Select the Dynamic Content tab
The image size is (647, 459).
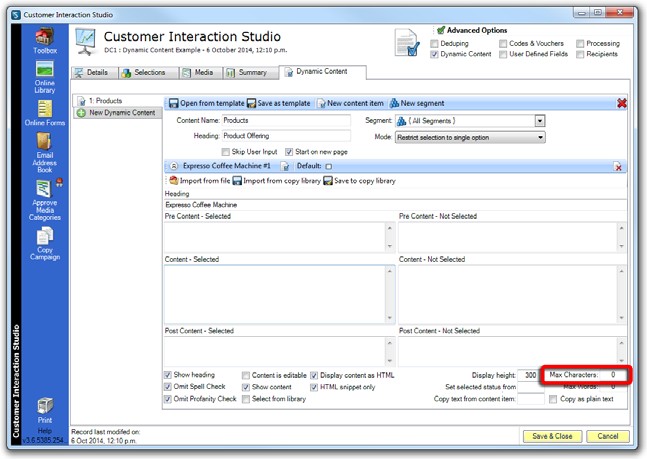(x=322, y=72)
